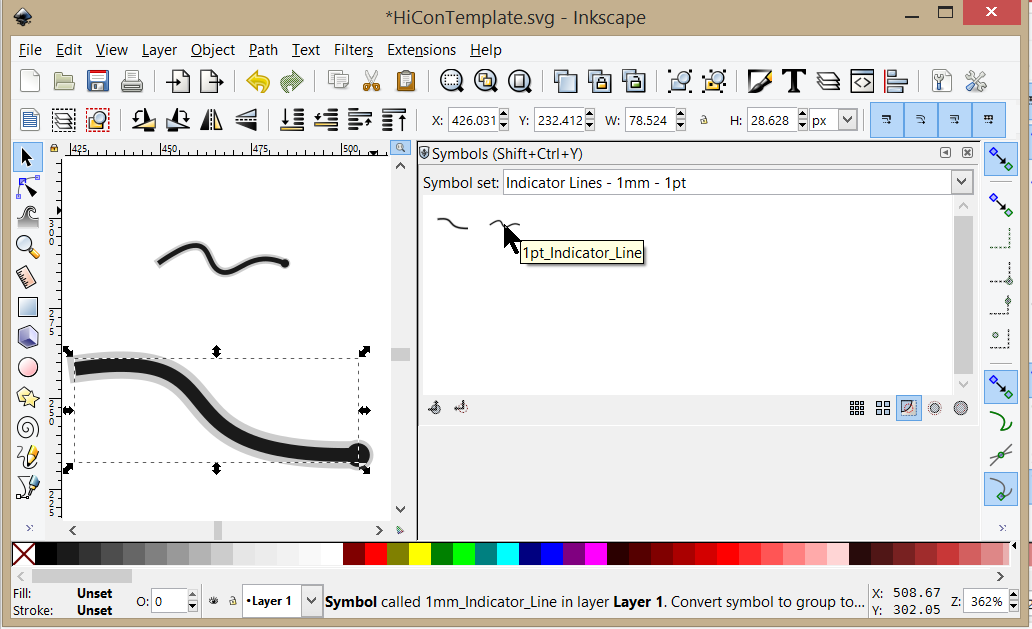Image resolution: width=1032 pixels, height=629 pixels.
Task: Open the Symbol set dropdown
Action: [960, 182]
